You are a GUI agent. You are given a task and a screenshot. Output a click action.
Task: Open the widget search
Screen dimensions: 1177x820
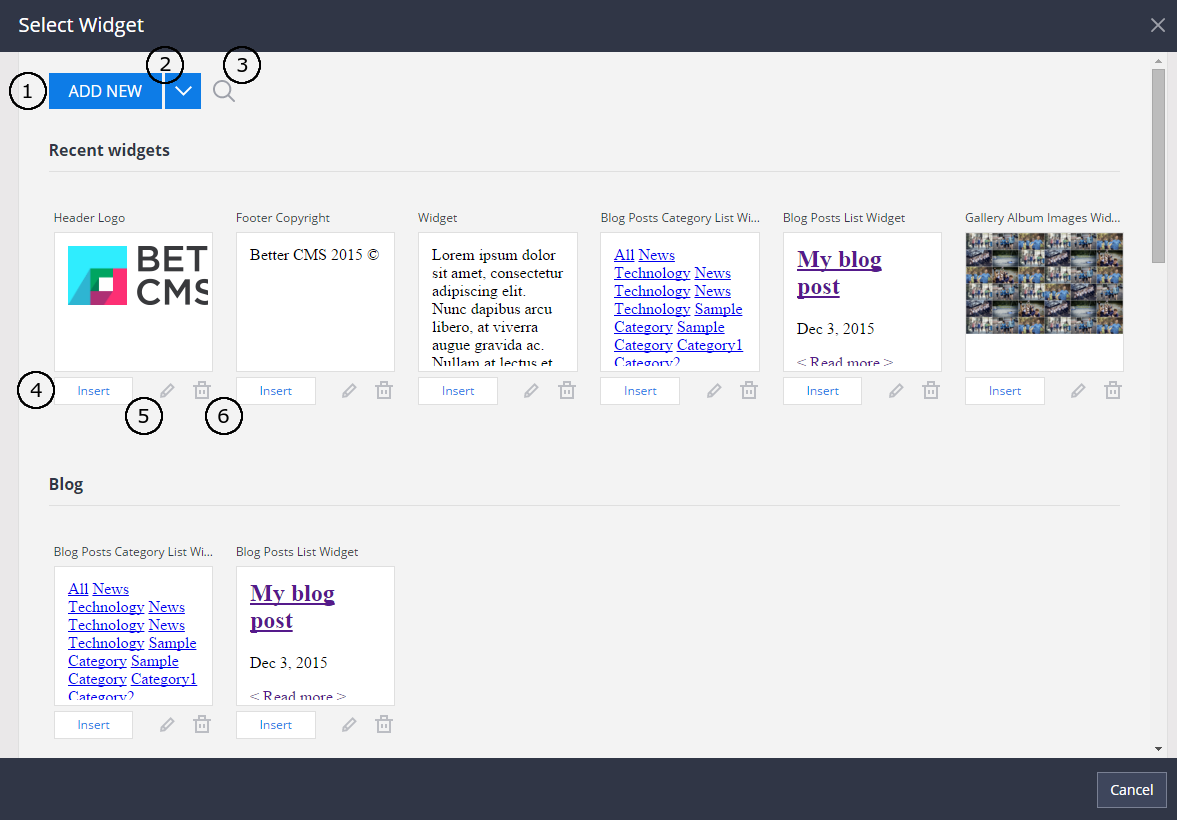[223, 91]
